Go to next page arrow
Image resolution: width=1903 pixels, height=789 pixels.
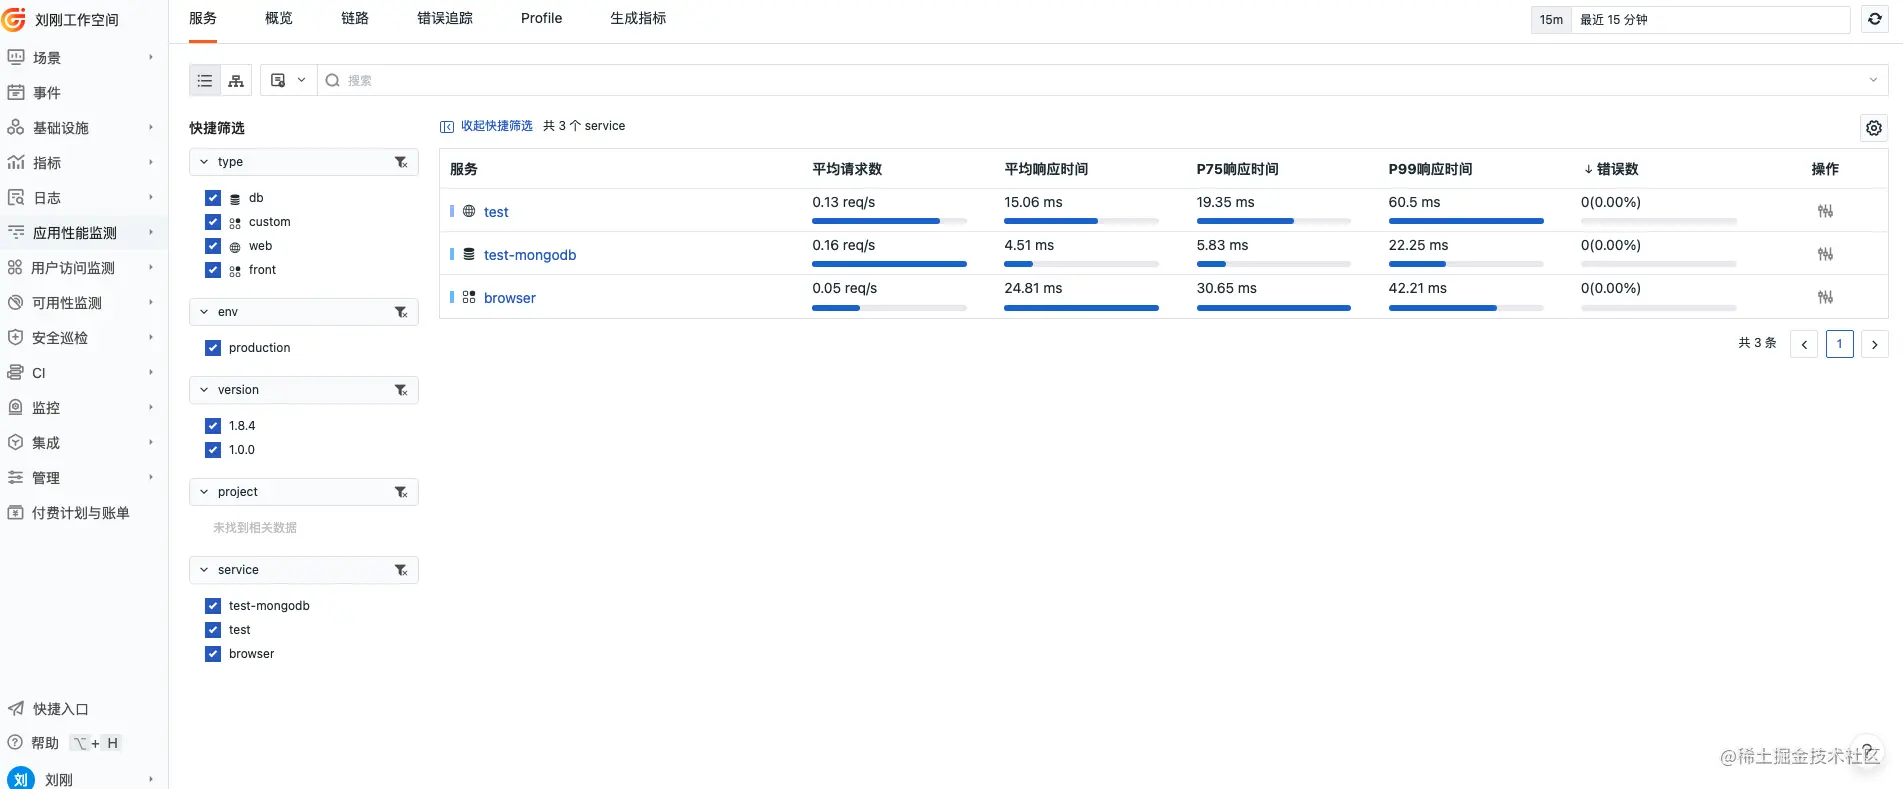[1874, 344]
